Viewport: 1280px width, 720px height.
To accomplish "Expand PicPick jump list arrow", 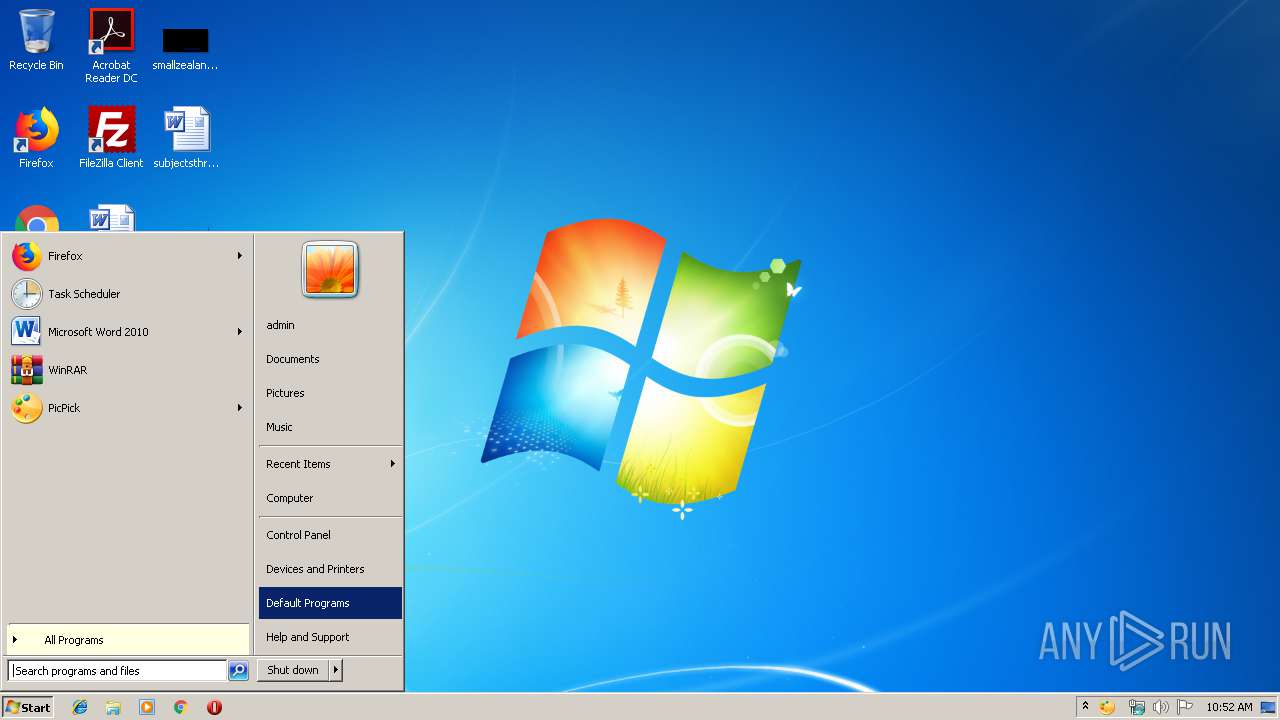I will 240,408.
